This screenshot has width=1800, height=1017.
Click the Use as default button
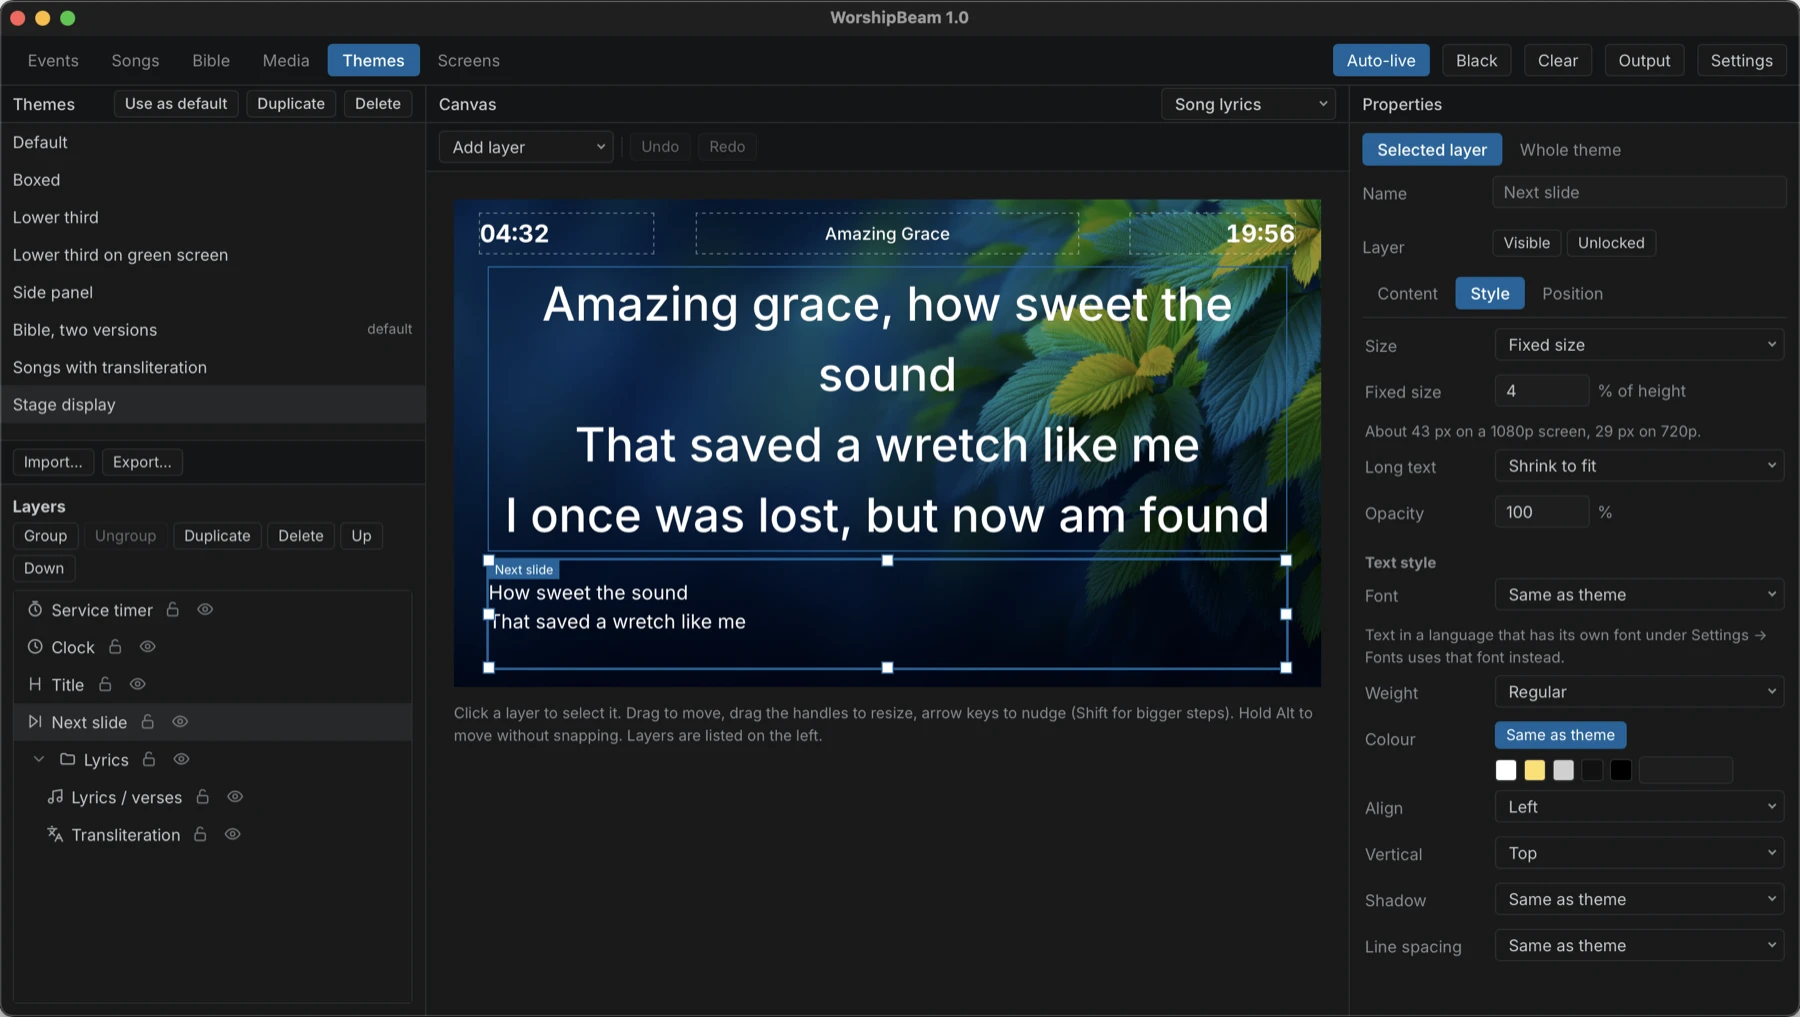[x=176, y=104]
